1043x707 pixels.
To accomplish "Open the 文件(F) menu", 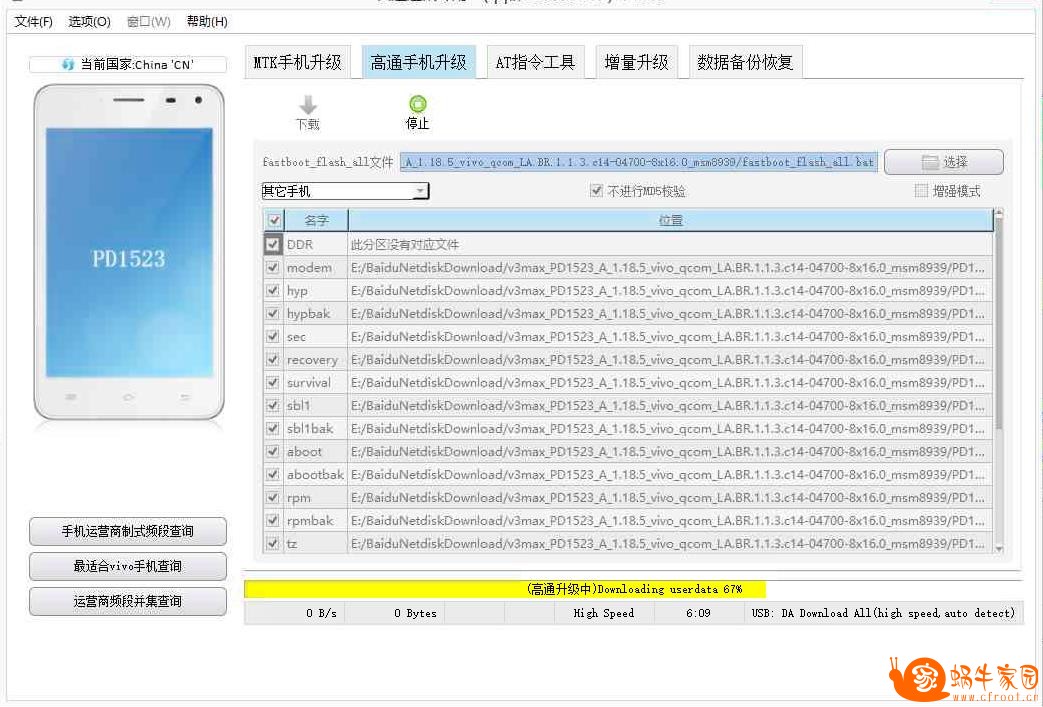I will tap(33, 22).
